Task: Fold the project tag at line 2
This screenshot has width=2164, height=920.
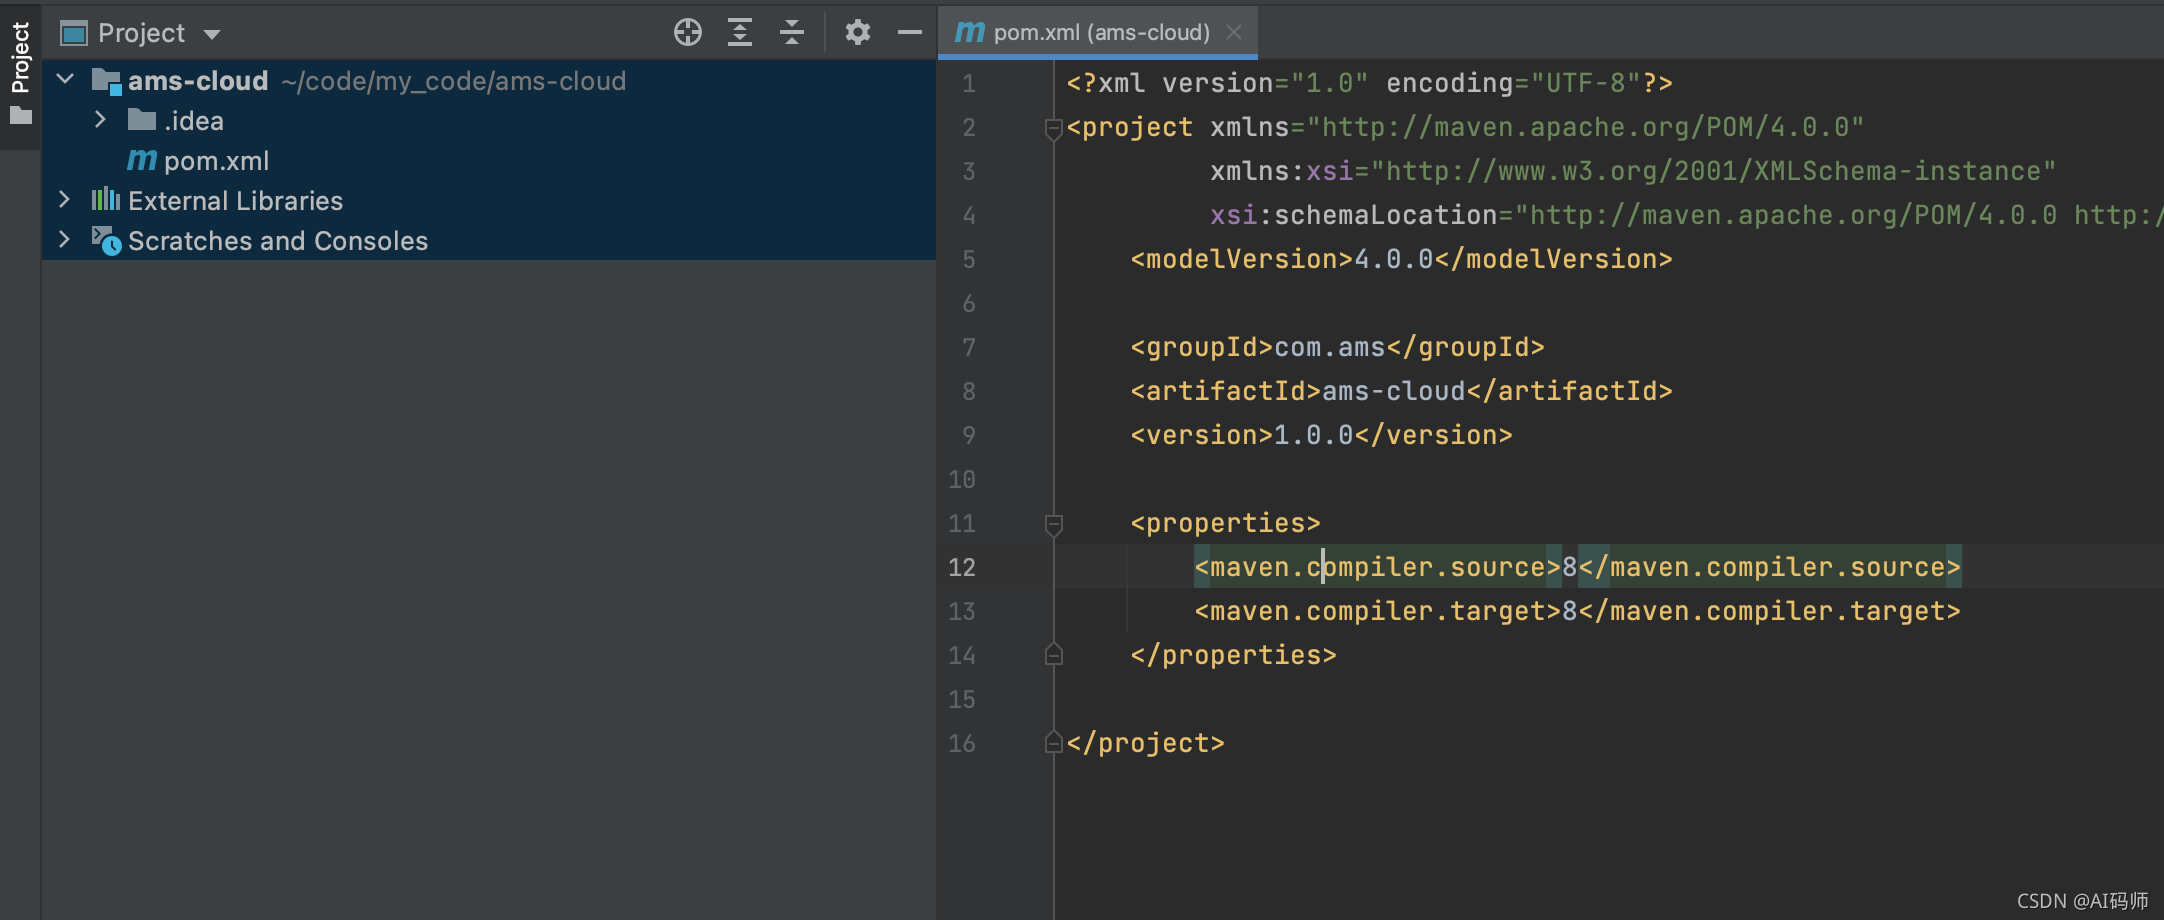Action: tap(1053, 128)
